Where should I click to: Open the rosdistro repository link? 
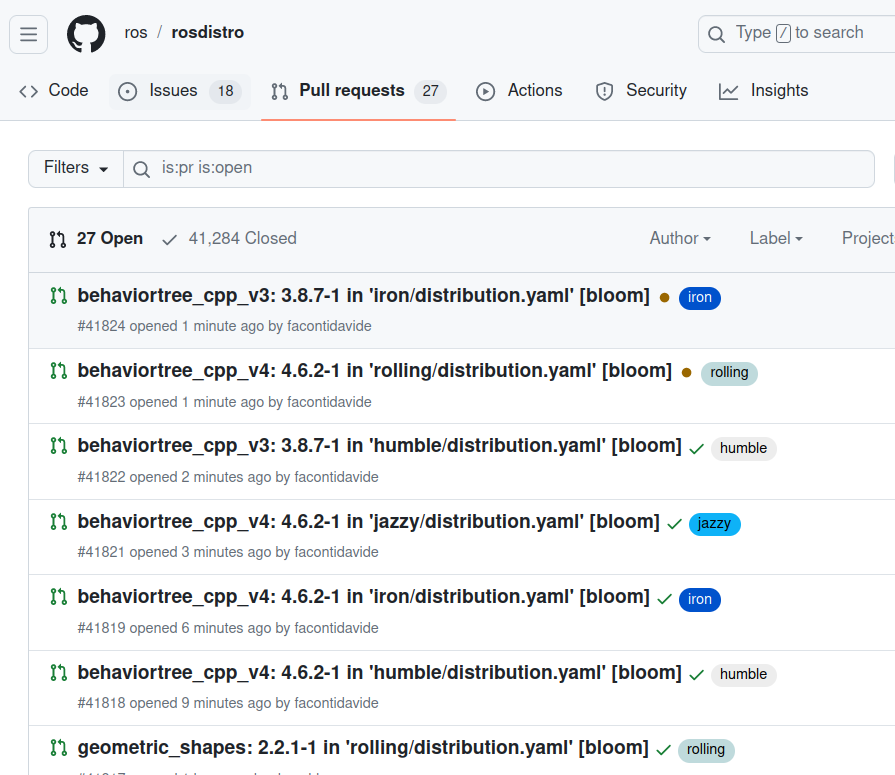pyautogui.click(x=208, y=33)
